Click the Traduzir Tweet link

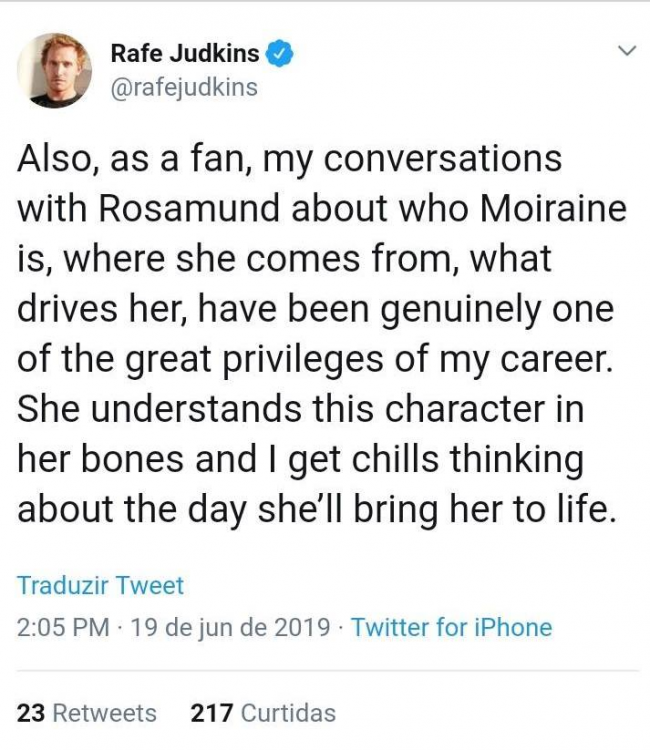[x=100, y=585]
